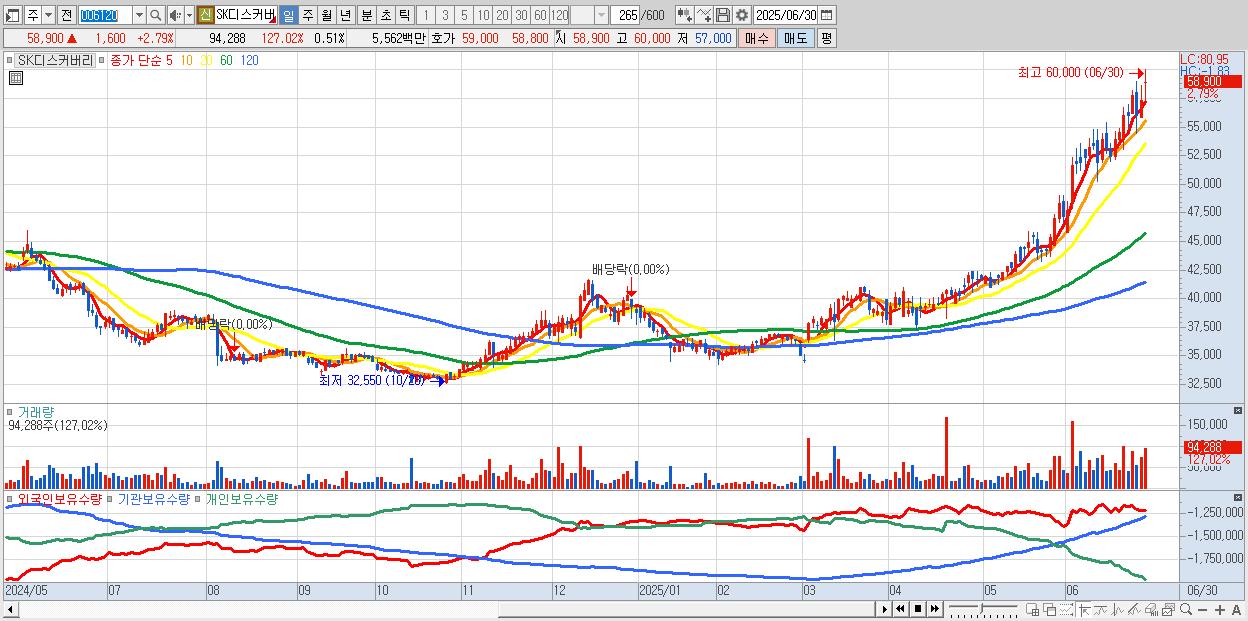Click the 주 market type button

click(33, 15)
